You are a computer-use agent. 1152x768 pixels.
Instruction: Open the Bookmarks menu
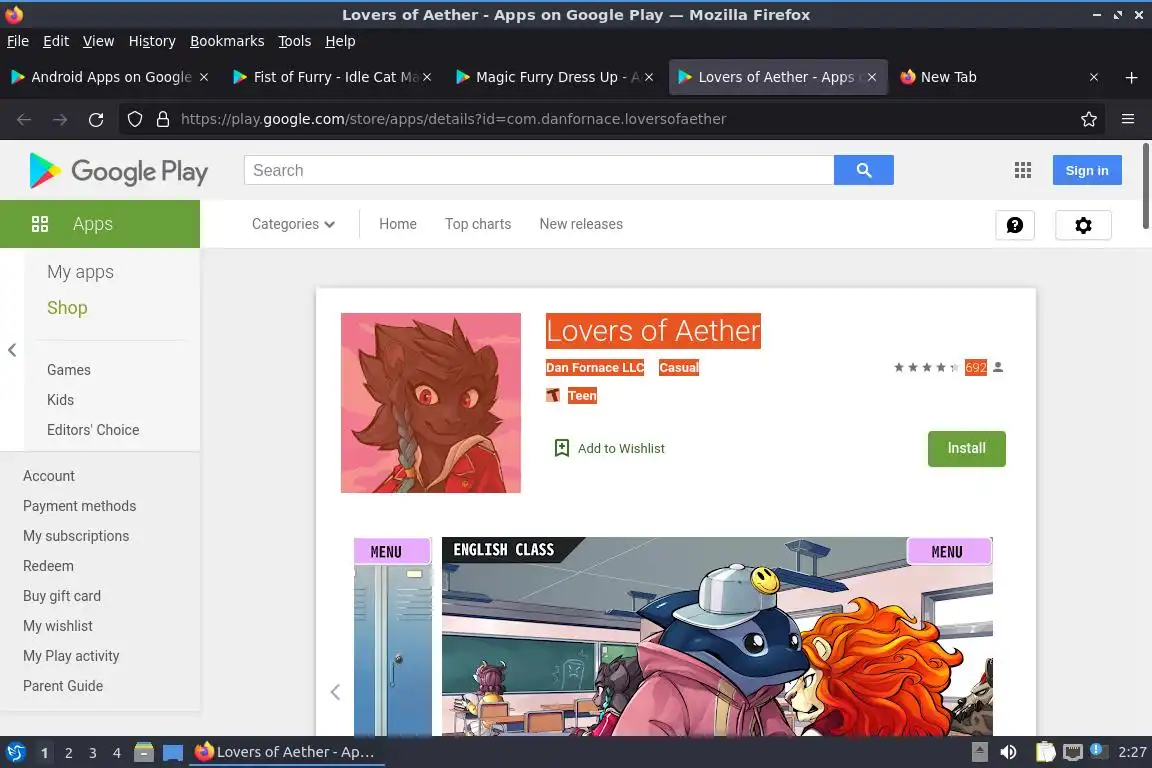click(x=227, y=41)
